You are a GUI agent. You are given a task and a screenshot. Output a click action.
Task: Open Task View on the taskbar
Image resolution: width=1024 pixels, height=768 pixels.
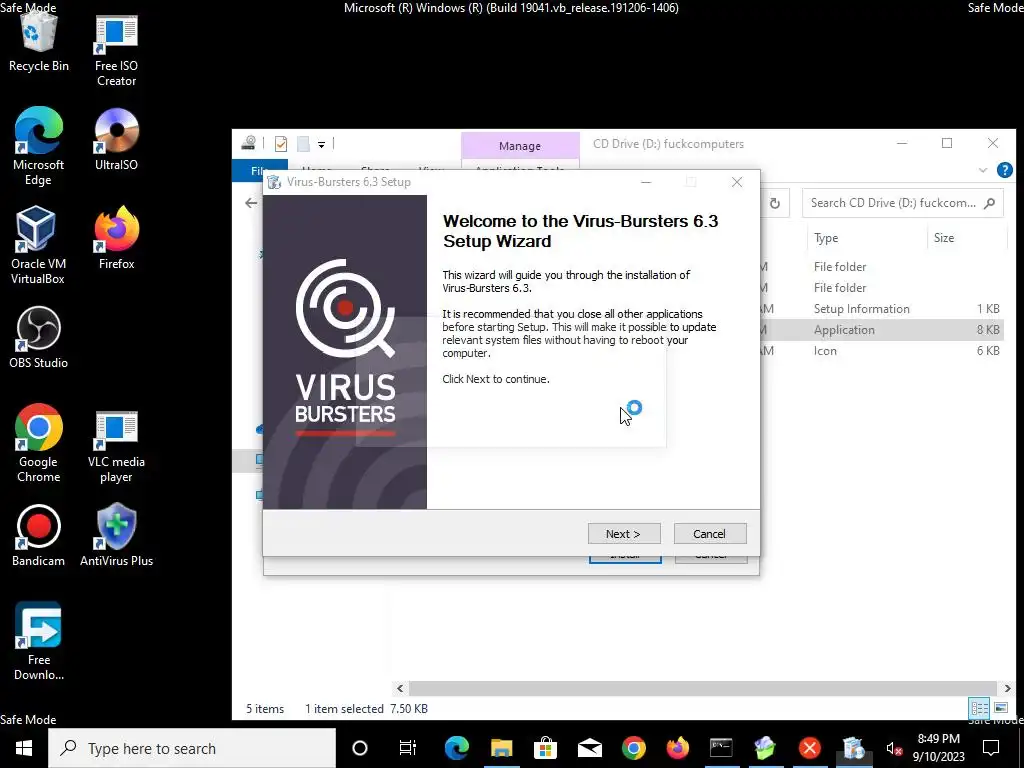408,748
